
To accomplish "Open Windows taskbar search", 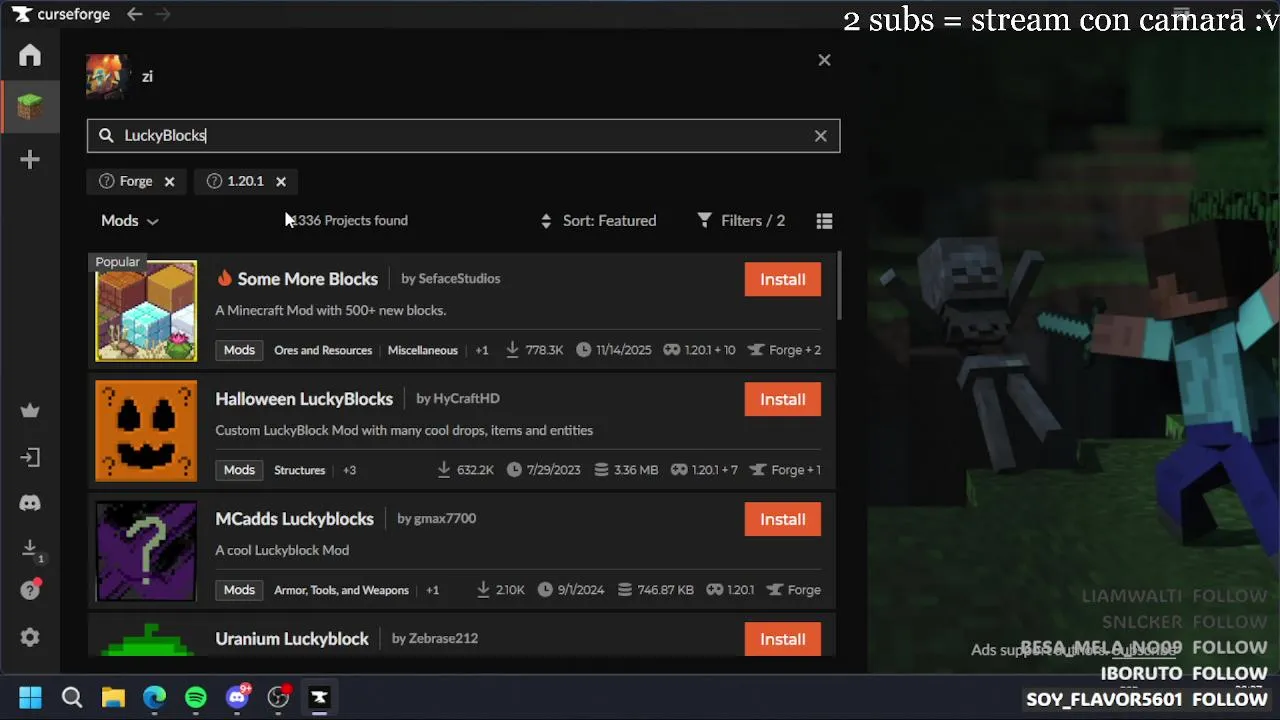I will click(x=72, y=697).
